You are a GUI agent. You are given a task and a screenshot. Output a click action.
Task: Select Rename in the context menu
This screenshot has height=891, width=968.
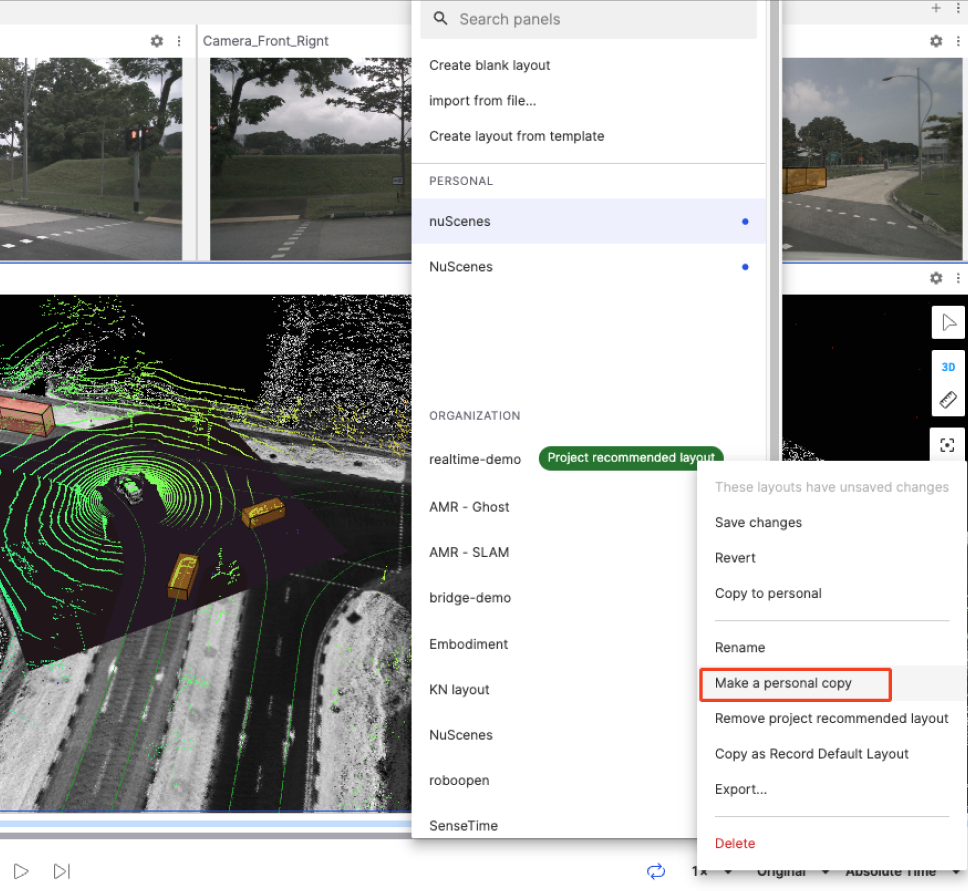(x=832, y=648)
